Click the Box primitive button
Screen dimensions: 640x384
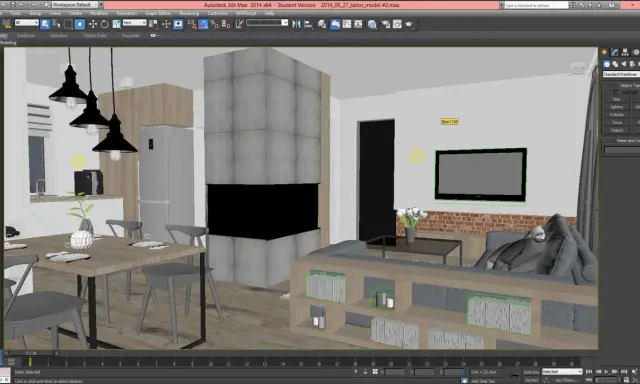617,99
